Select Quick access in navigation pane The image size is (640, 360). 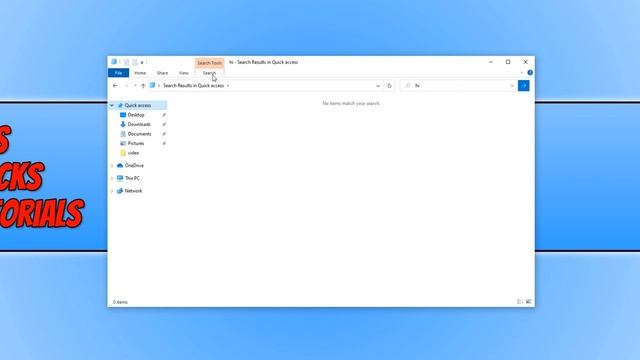138,105
